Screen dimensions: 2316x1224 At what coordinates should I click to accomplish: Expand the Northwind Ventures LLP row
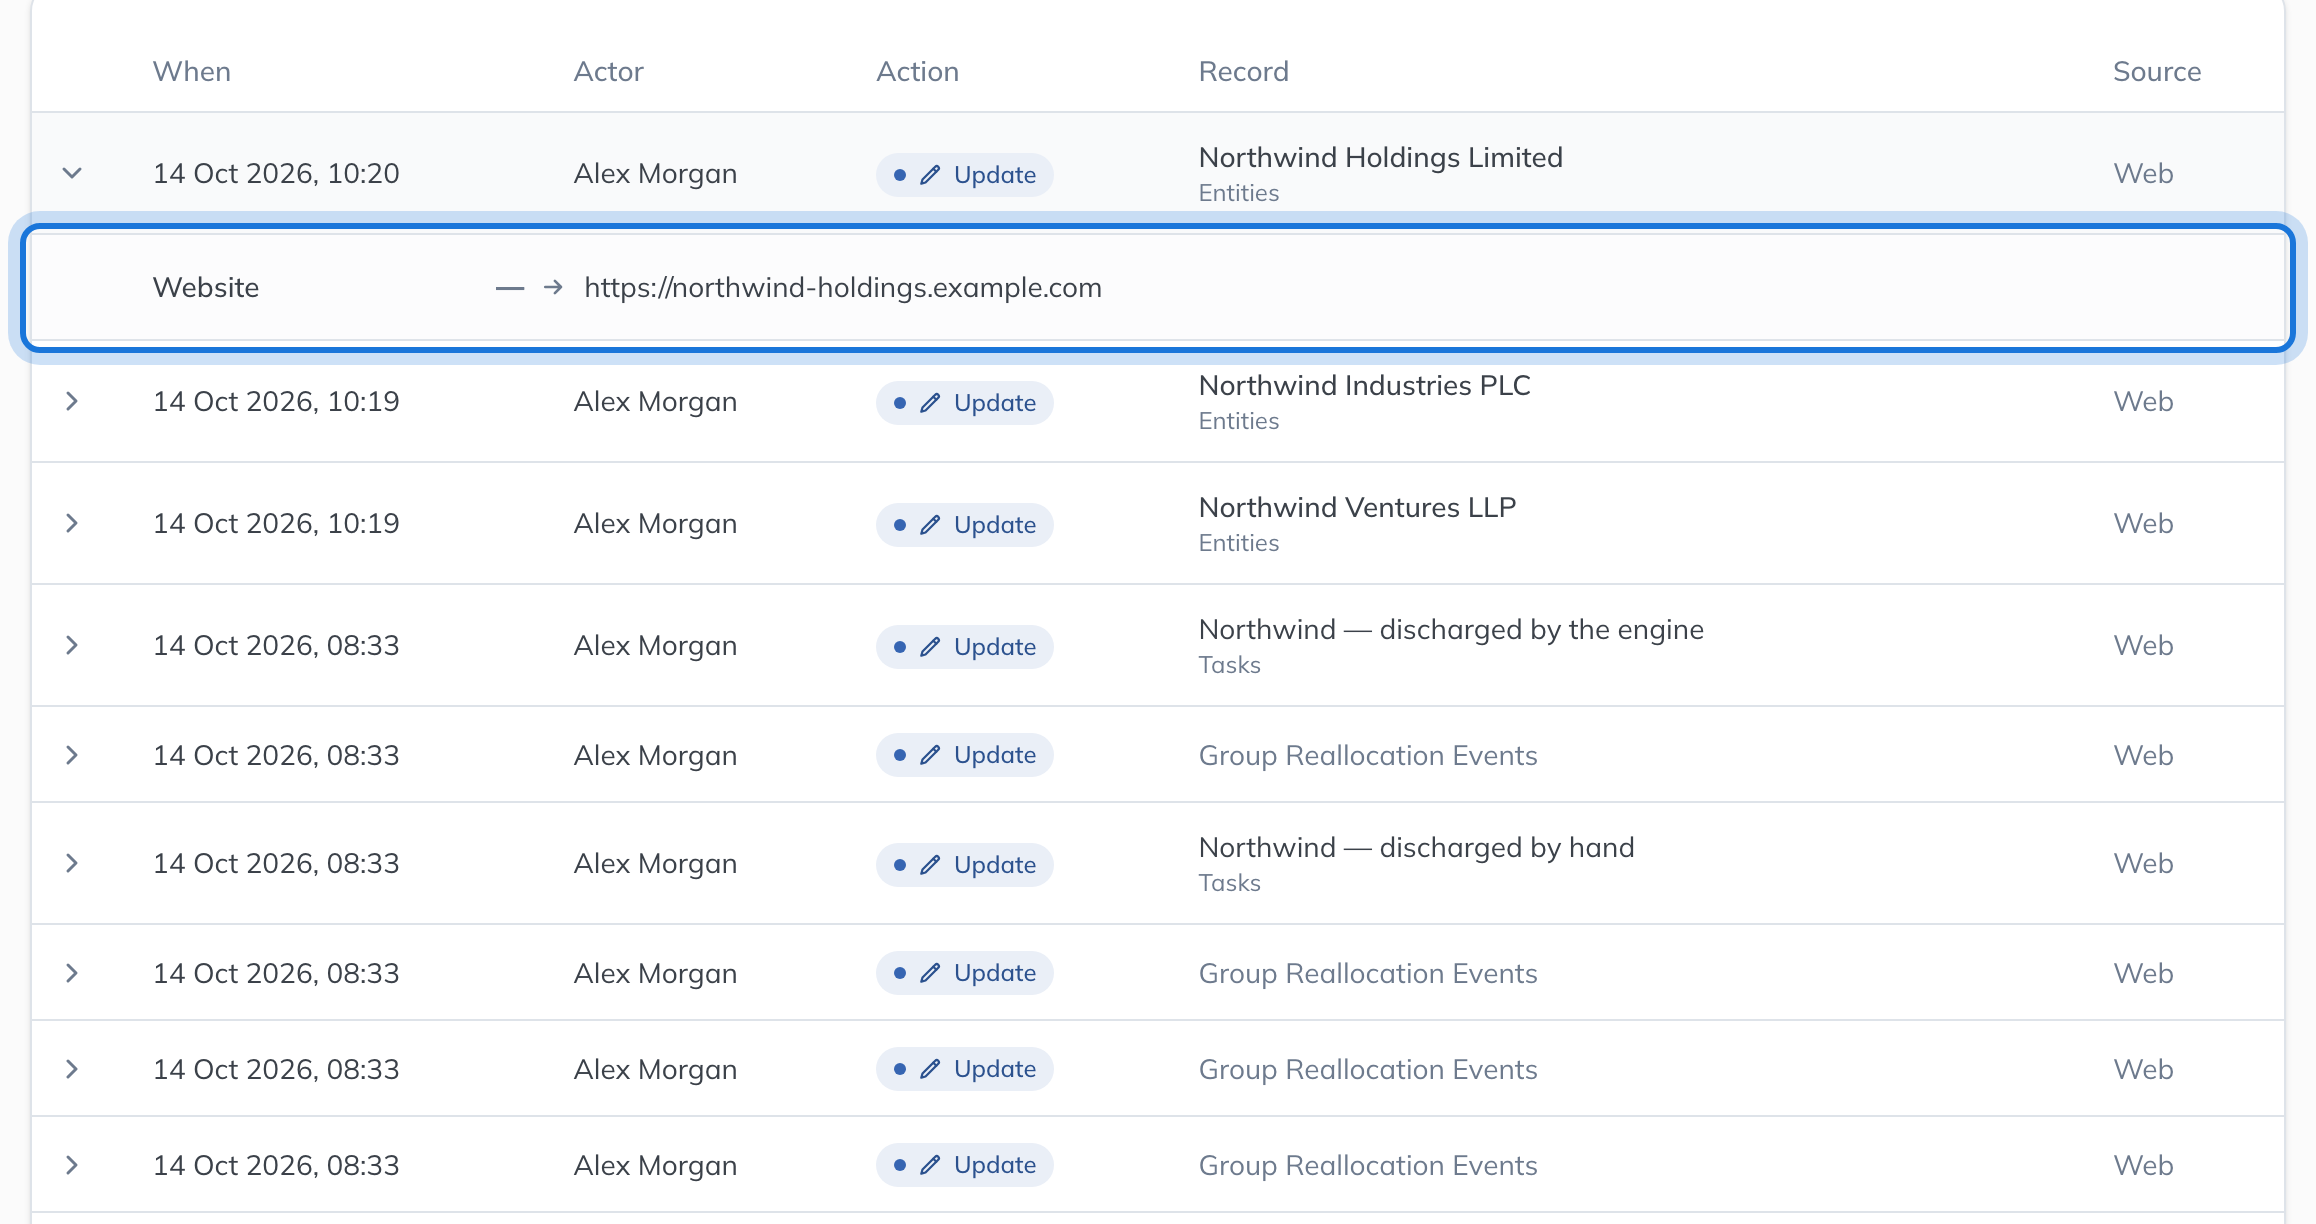(72, 523)
